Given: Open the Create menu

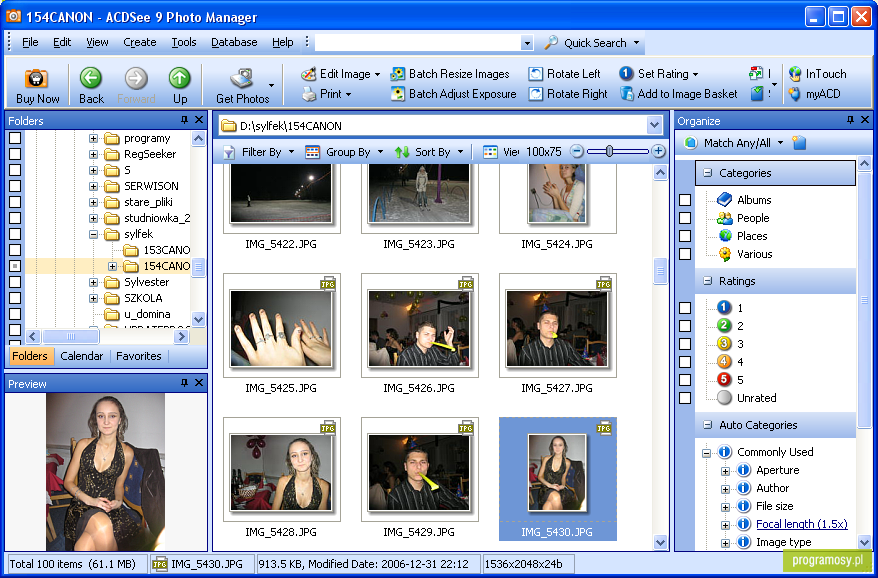Looking at the screenshot, I should (139, 42).
